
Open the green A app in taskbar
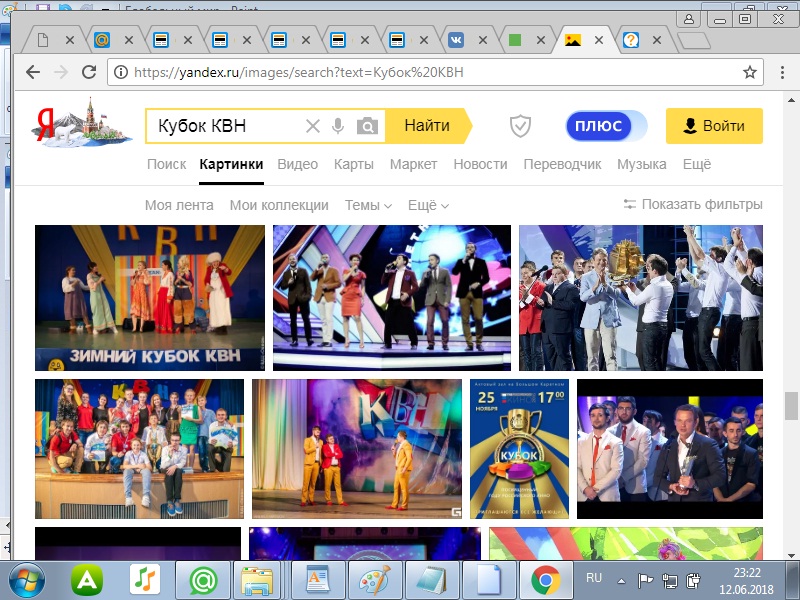[87, 580]
